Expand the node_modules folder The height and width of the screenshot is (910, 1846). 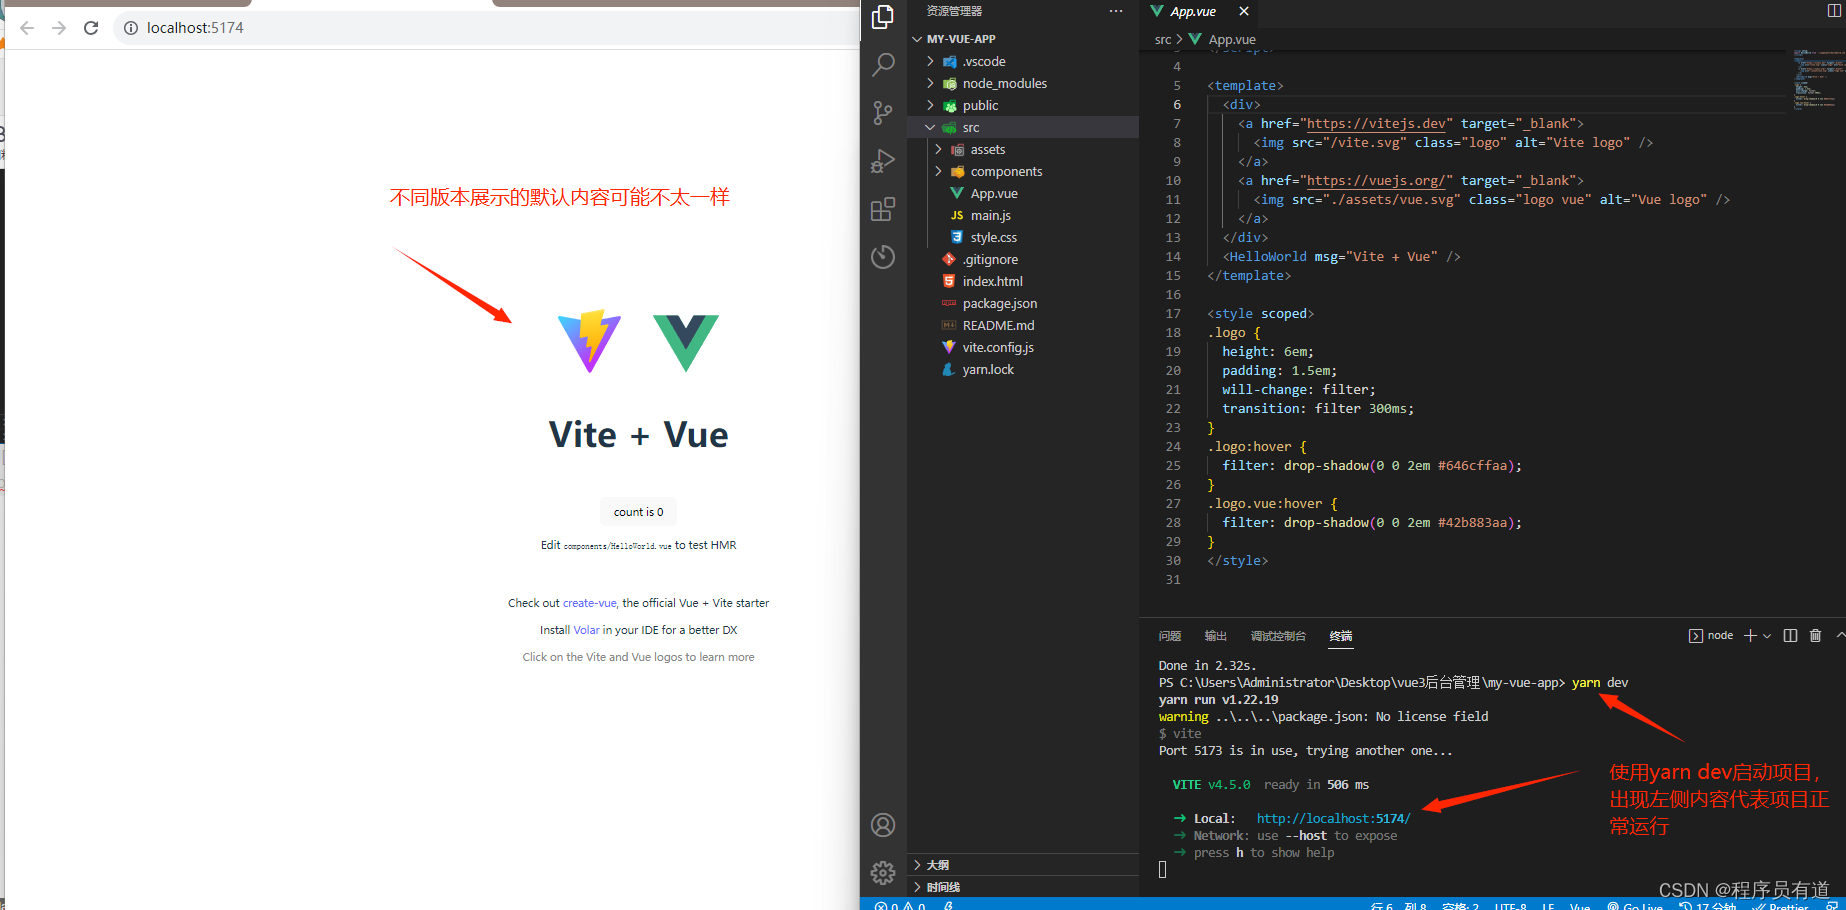(930, 83)
